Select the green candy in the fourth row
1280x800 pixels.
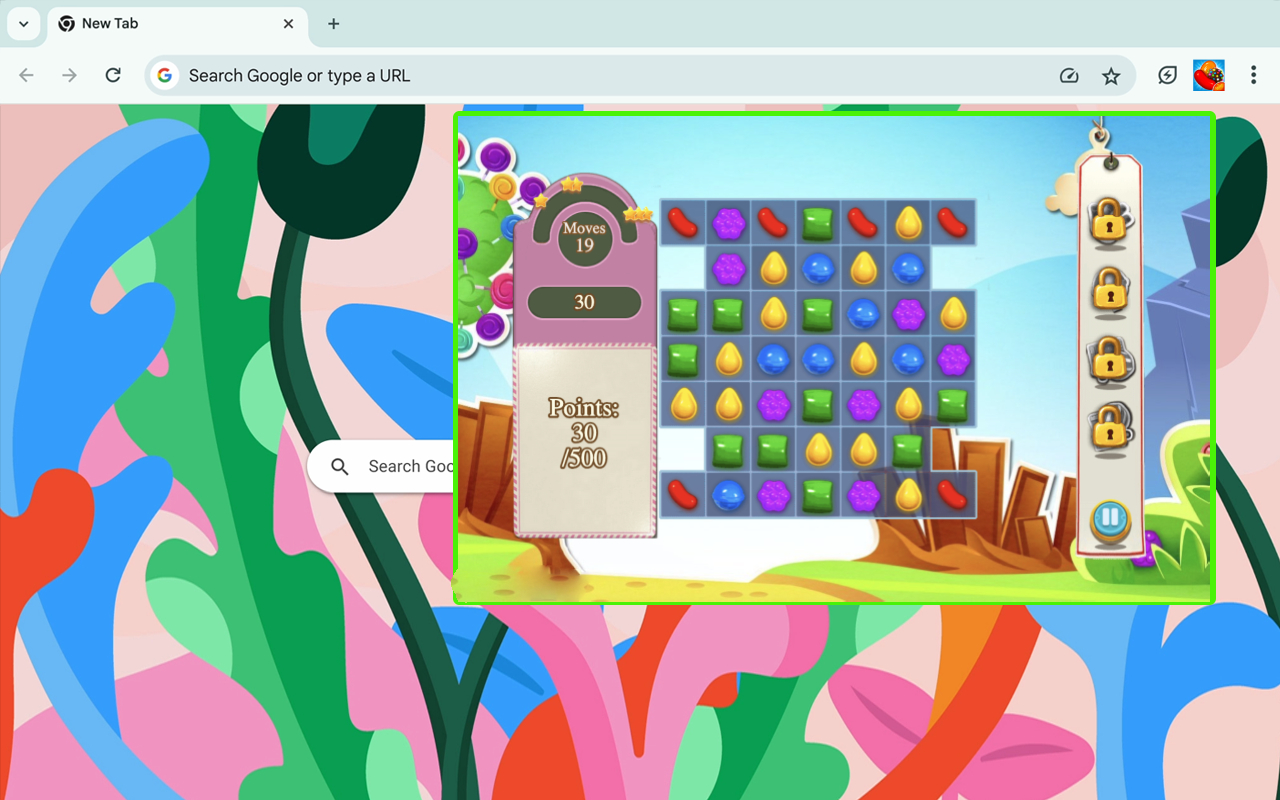coord(683,359)
